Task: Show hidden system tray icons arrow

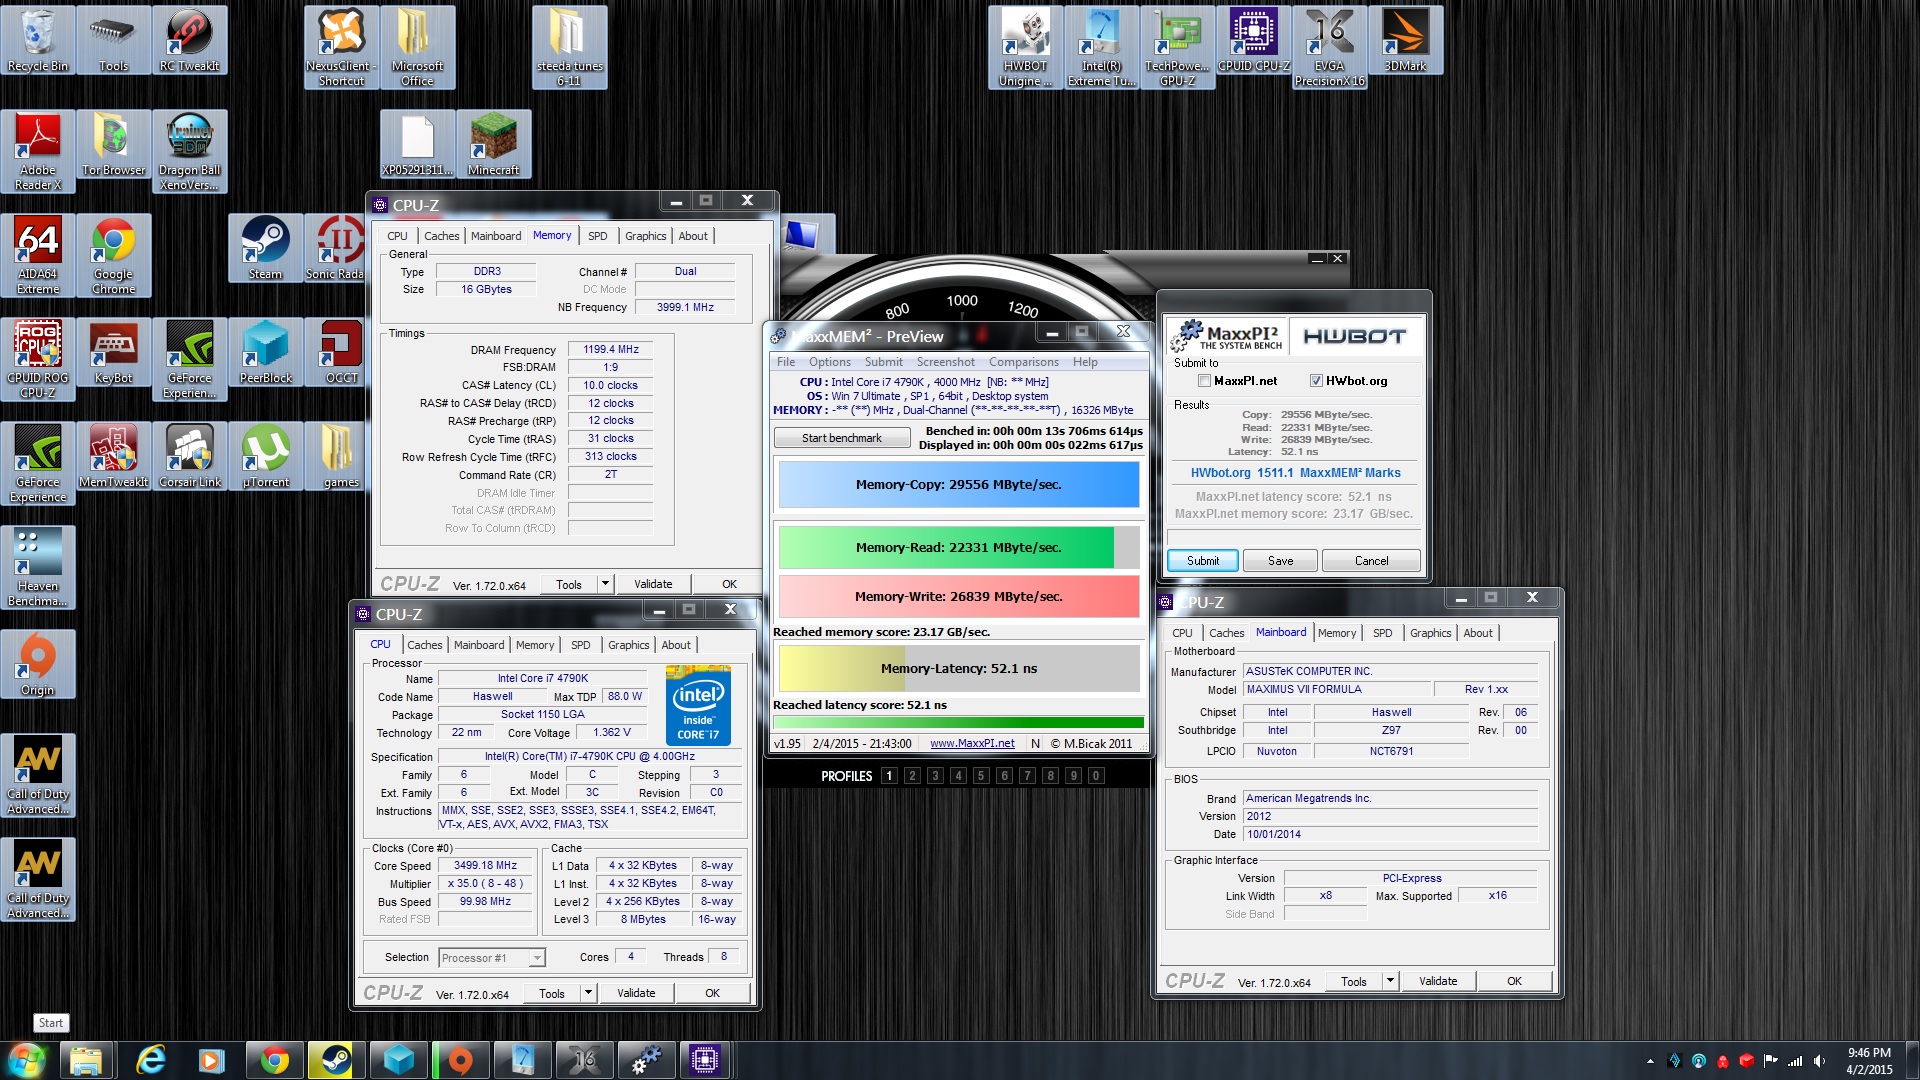Action: [x=1650, y=1061]
